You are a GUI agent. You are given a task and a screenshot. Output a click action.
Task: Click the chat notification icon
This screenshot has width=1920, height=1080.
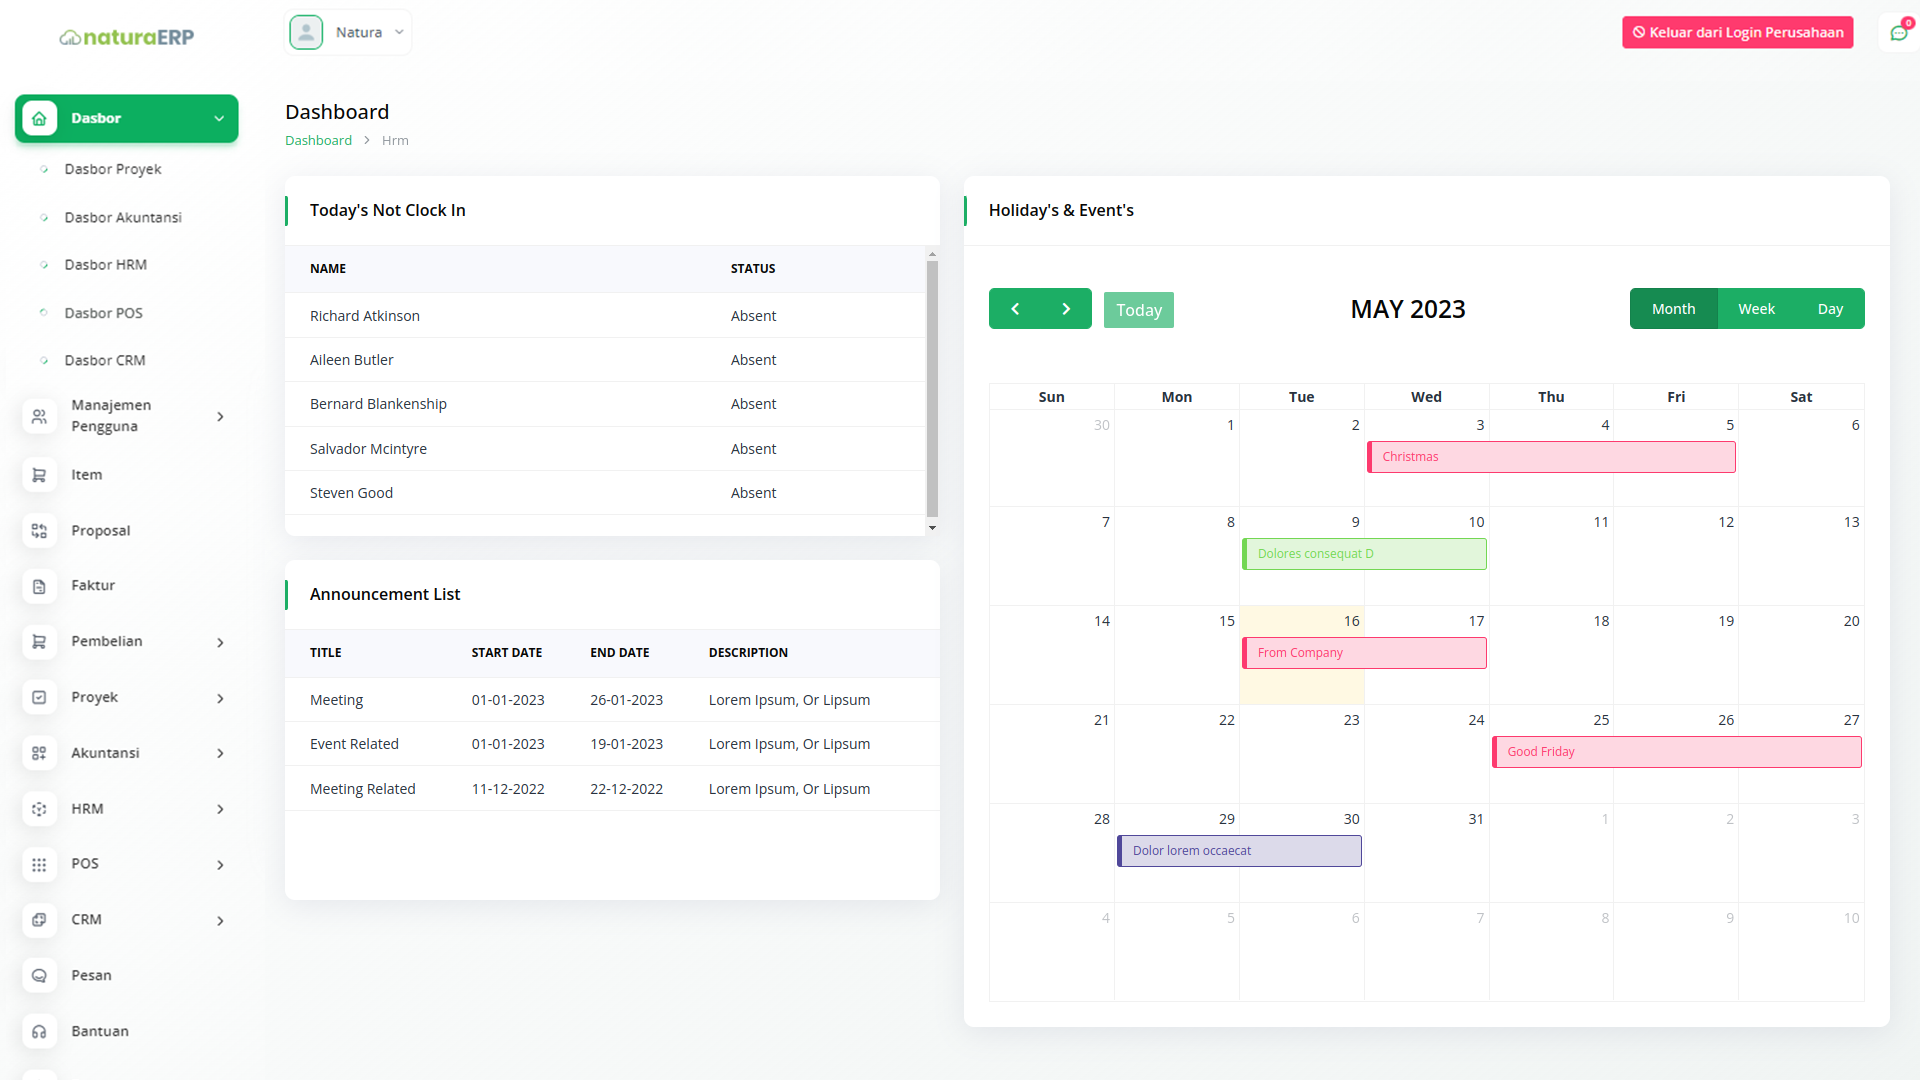(x=1898, y=33)
